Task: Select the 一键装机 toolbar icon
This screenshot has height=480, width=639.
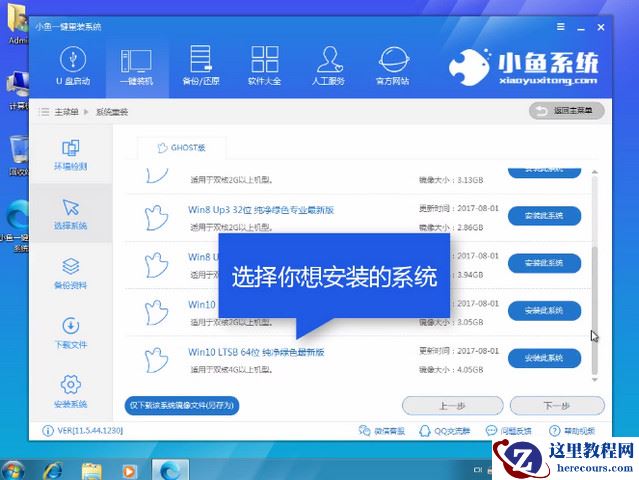Action: click(137, 67)
